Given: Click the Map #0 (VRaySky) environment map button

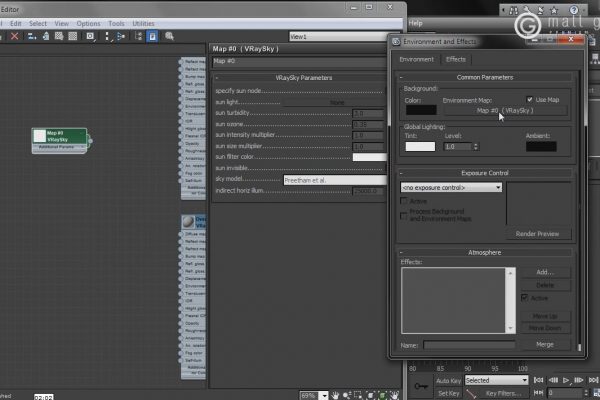Looking at the screenshot, I should 505,111.
